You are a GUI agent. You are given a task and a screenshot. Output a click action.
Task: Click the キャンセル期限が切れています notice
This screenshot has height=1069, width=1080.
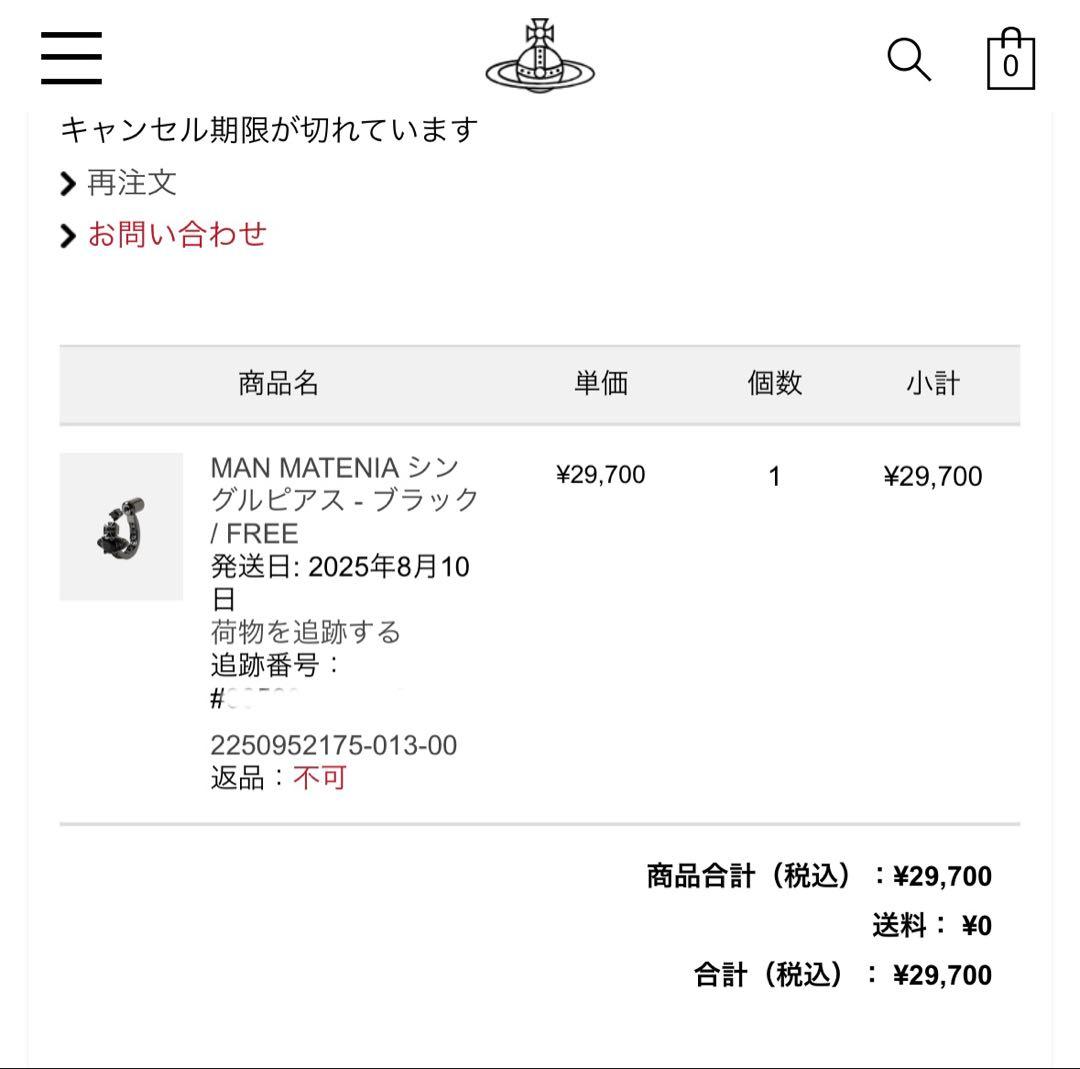269,130
